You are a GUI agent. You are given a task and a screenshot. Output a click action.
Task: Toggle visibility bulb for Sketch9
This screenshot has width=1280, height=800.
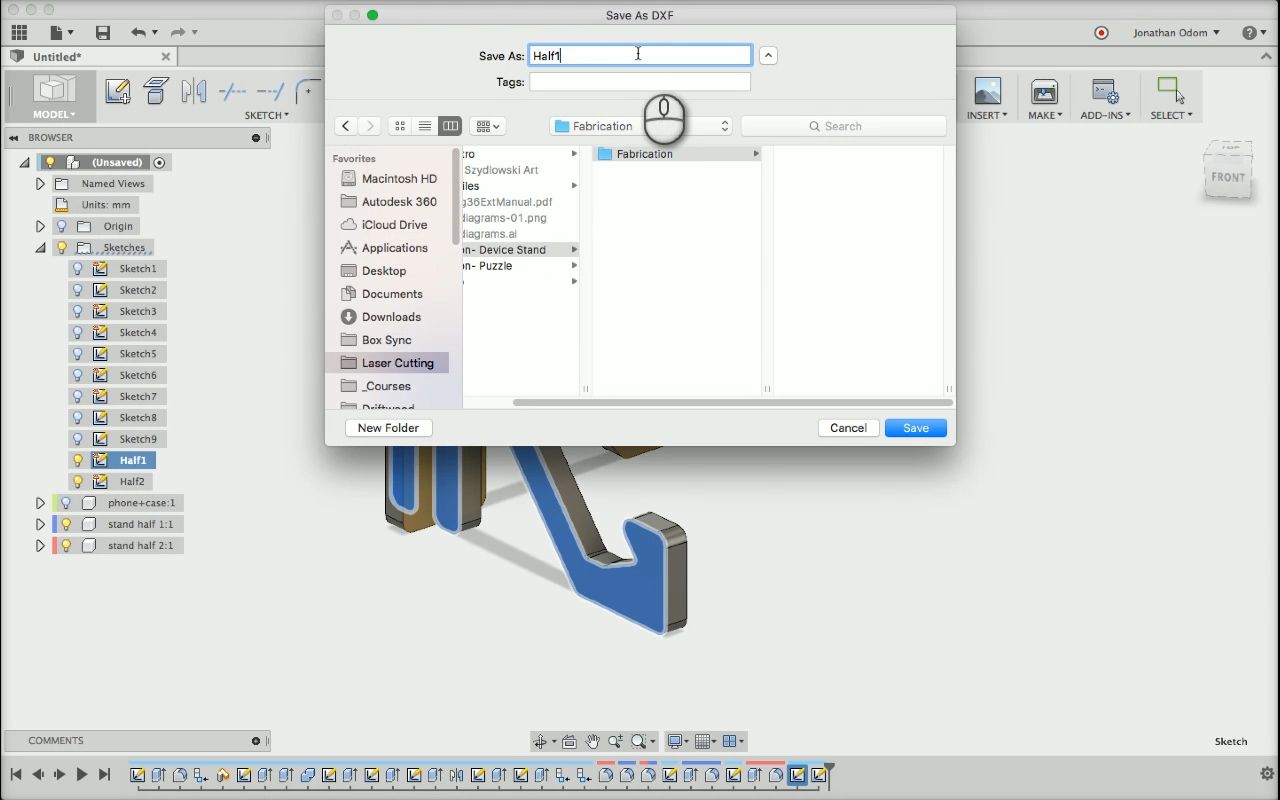pyautogui.click(x=78, y=439)
